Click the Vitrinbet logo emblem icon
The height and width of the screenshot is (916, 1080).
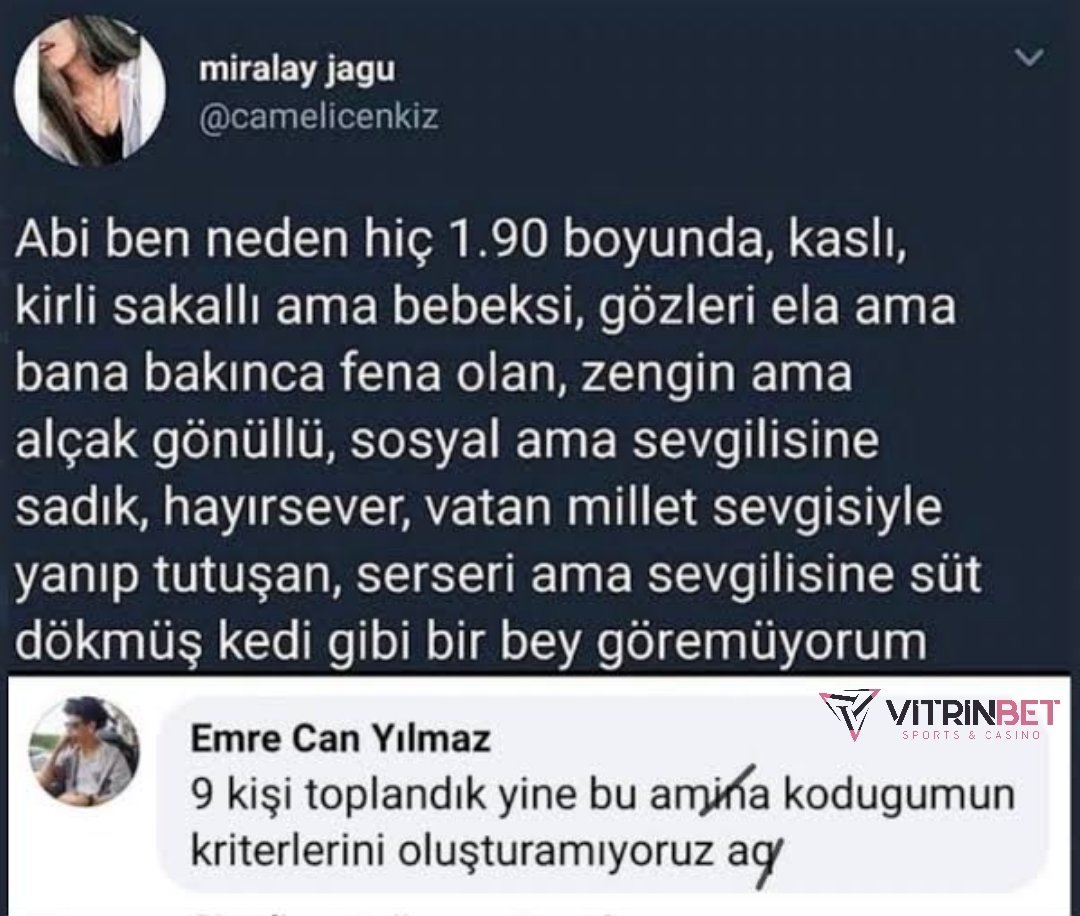tap(848, 713)
